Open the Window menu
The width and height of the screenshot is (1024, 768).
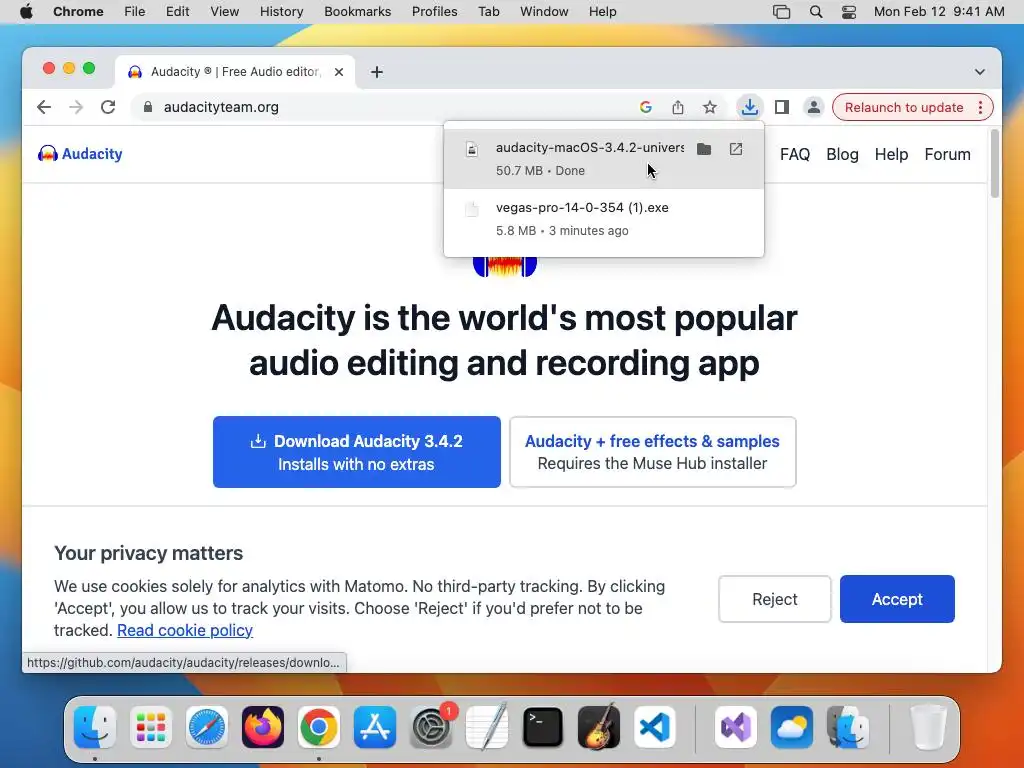(544, 12)
